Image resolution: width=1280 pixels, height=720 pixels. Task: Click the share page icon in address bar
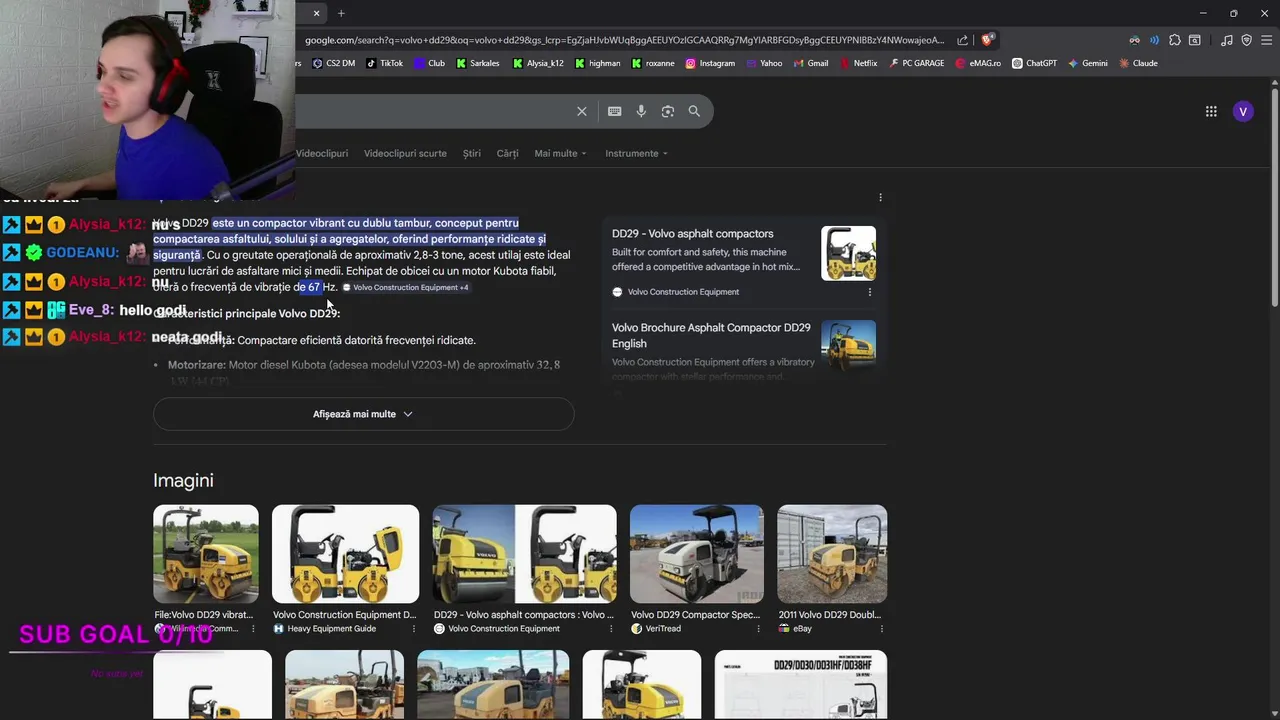coord(962,40)
